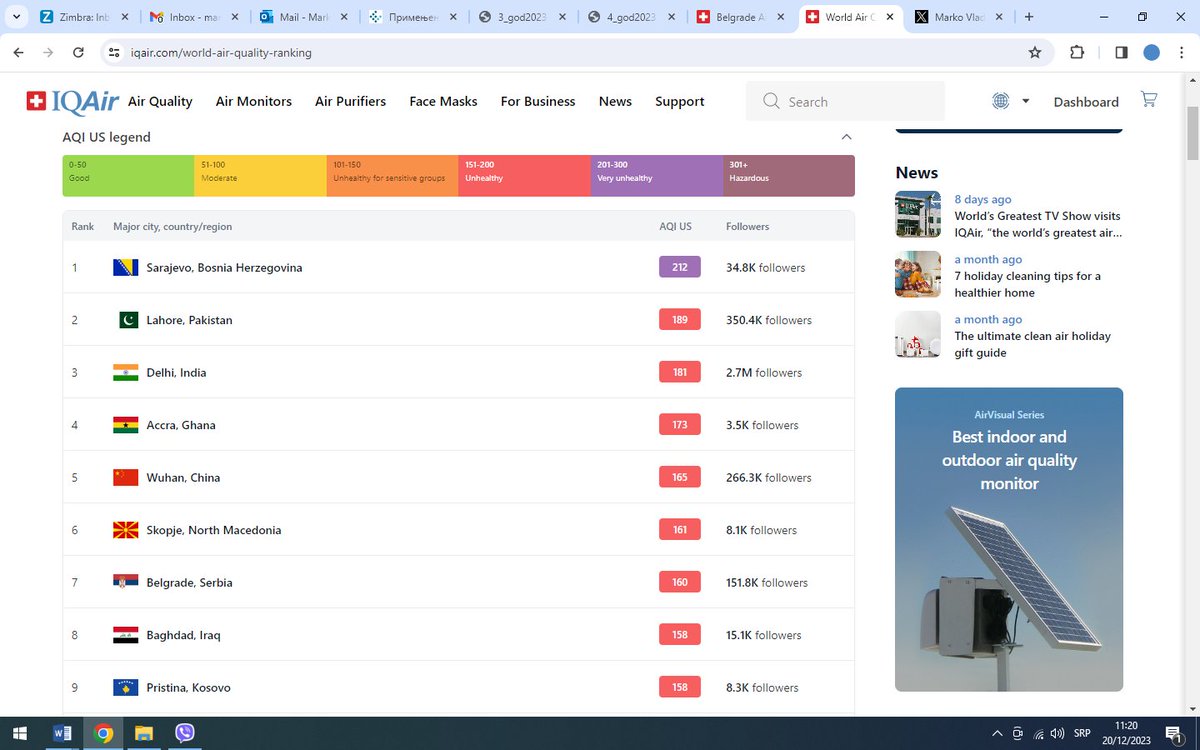Open Skopje, North Macedonia ranking entry
The height and width of the screenshot is (750, 1200).
(459, 530)
